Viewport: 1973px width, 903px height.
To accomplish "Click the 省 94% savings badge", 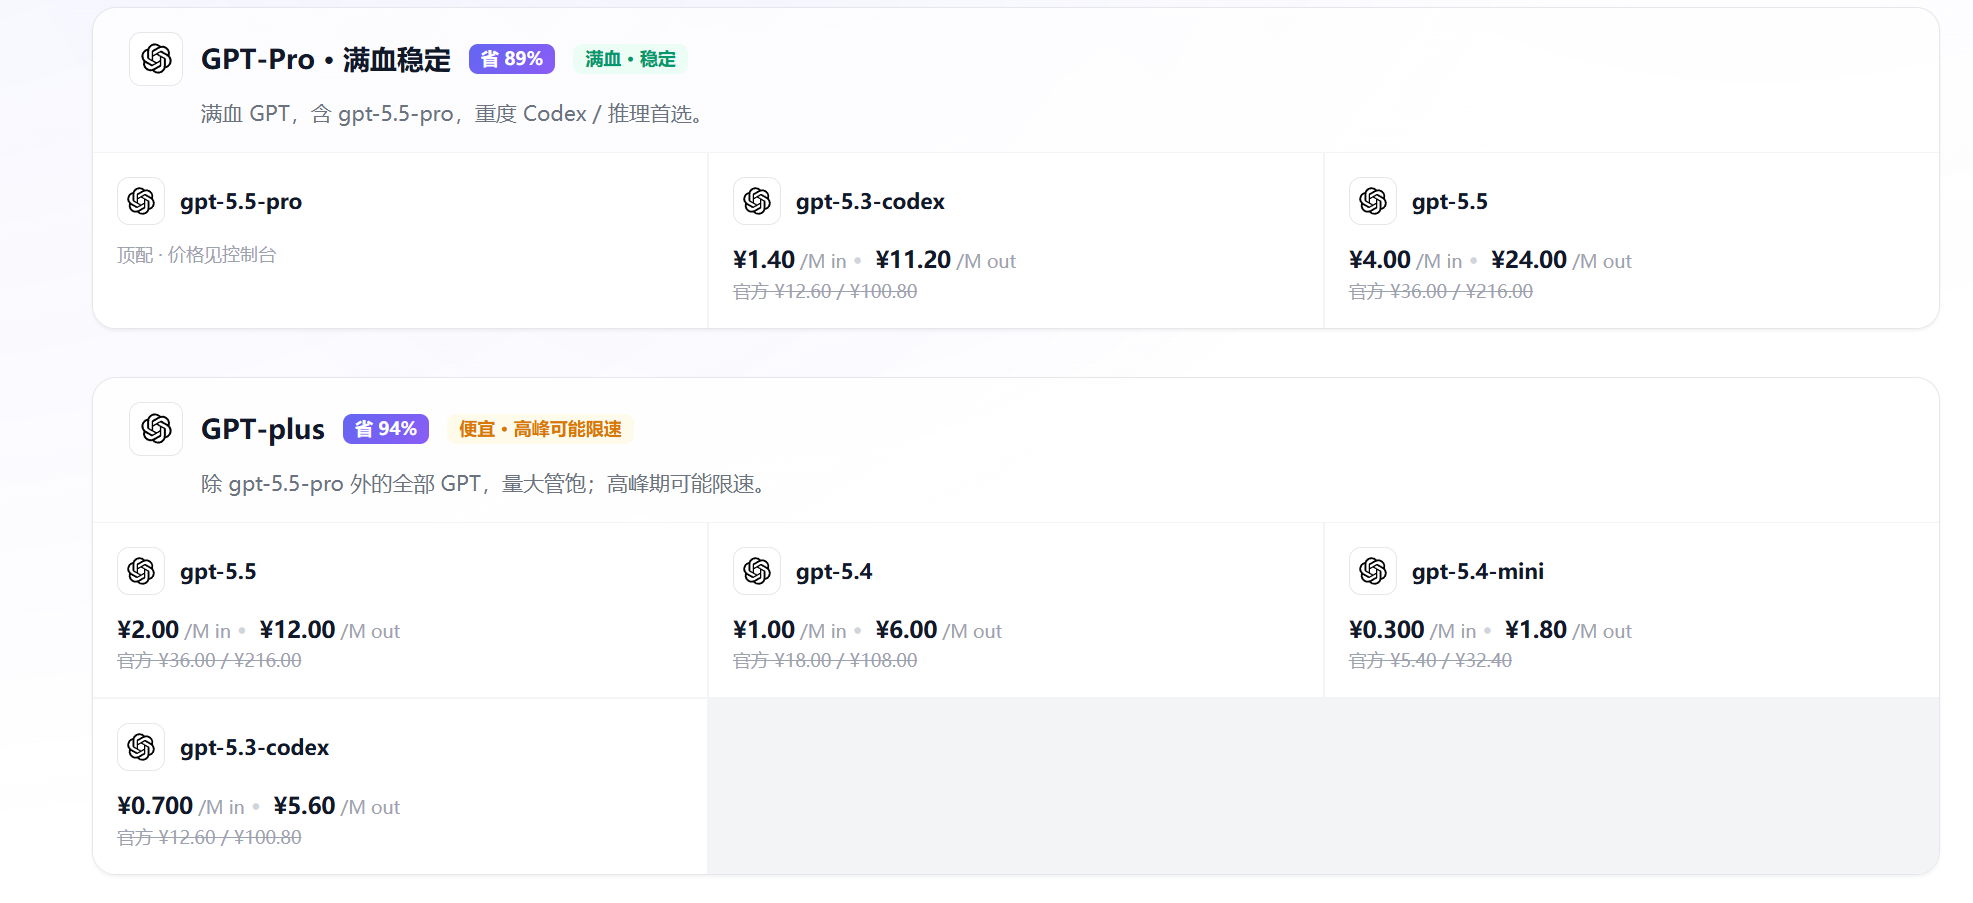I will (x=386, y=429).
